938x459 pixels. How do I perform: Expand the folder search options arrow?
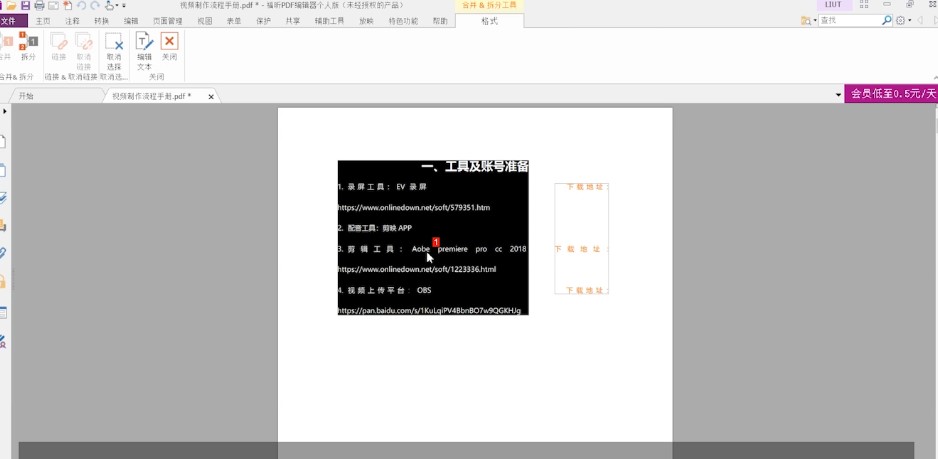click(815, 21)
